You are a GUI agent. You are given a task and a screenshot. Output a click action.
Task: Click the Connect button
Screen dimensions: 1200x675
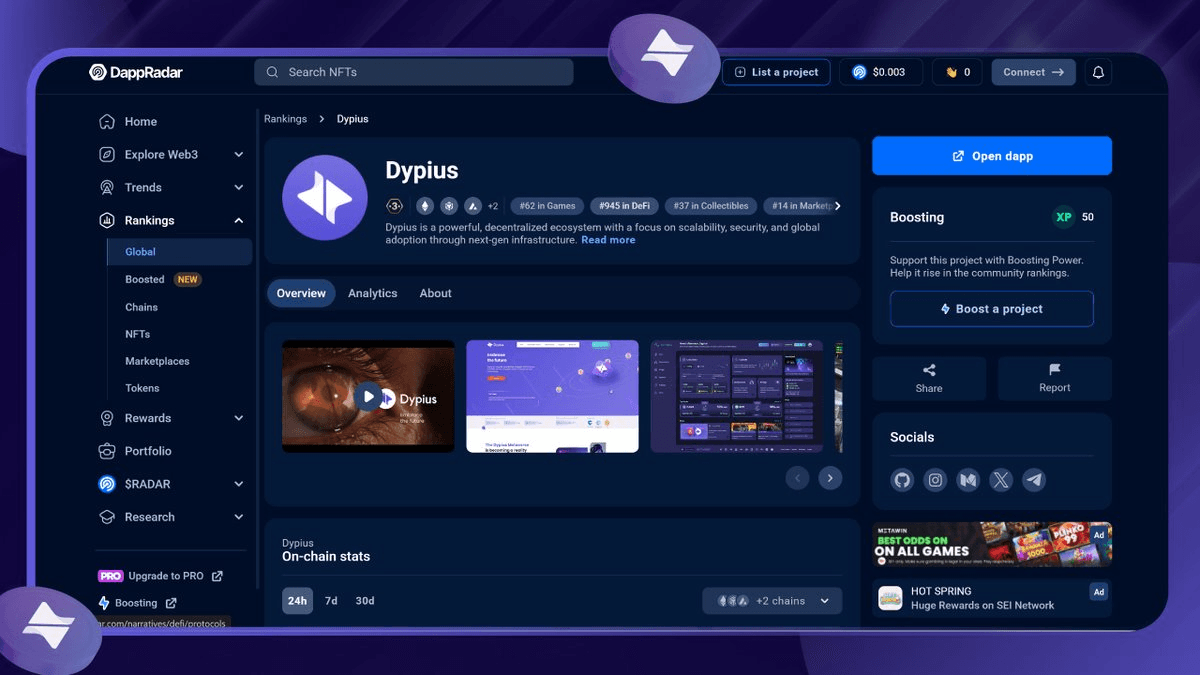tap(1034, 72)
